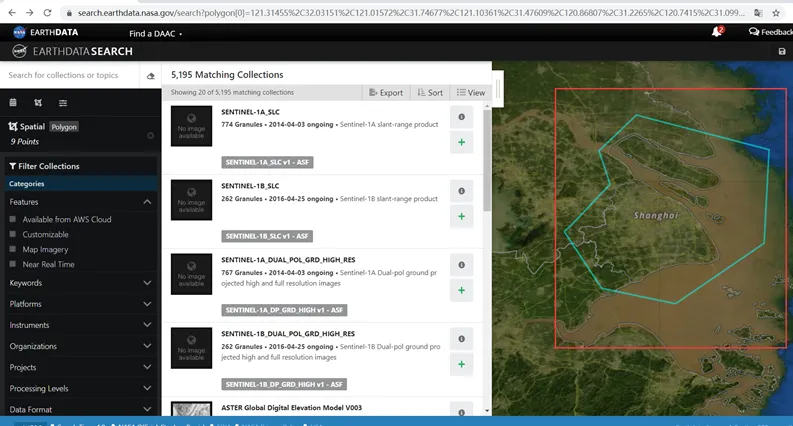793x426 pixels.
Task: Go back using browser back arrow
Action: click(12, 13)
